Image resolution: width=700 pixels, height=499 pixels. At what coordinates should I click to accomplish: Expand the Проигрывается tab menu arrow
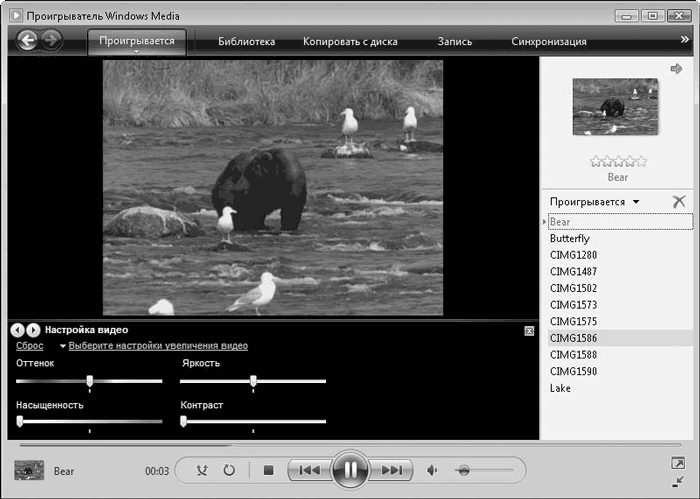click(137, 53)
